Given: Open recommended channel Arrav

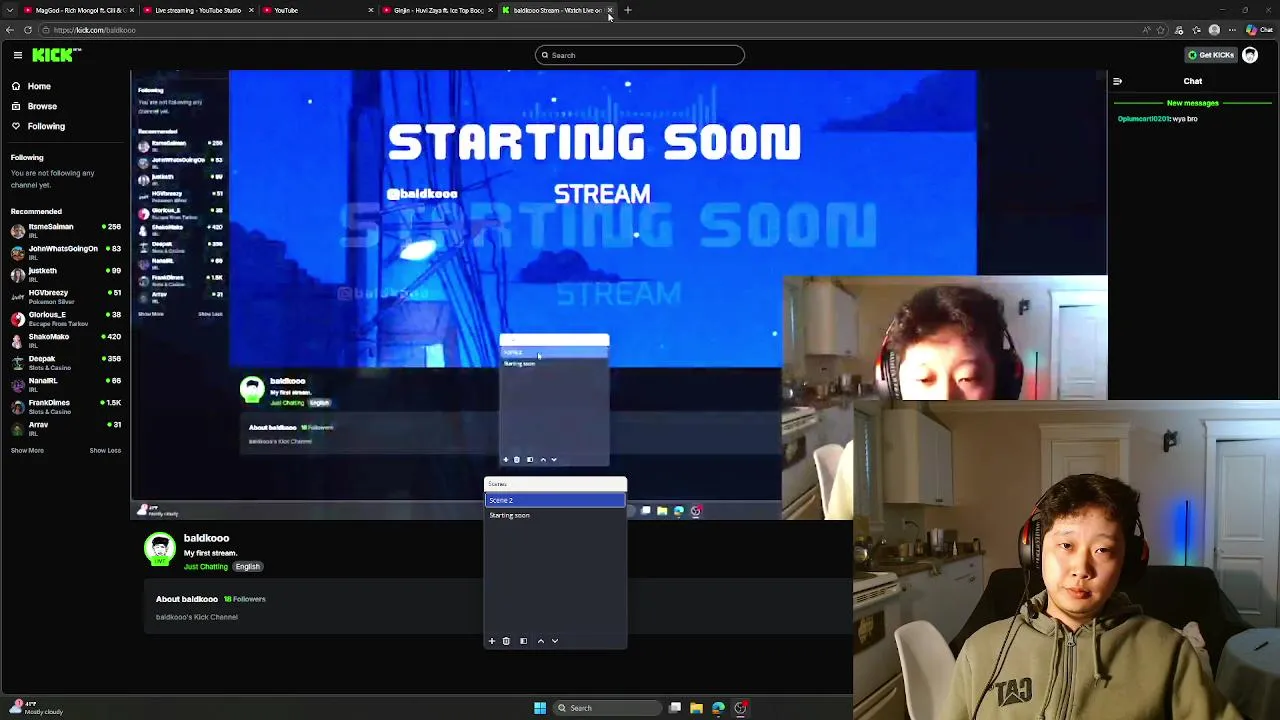Looking at the screenshot, I should [65, 427].
